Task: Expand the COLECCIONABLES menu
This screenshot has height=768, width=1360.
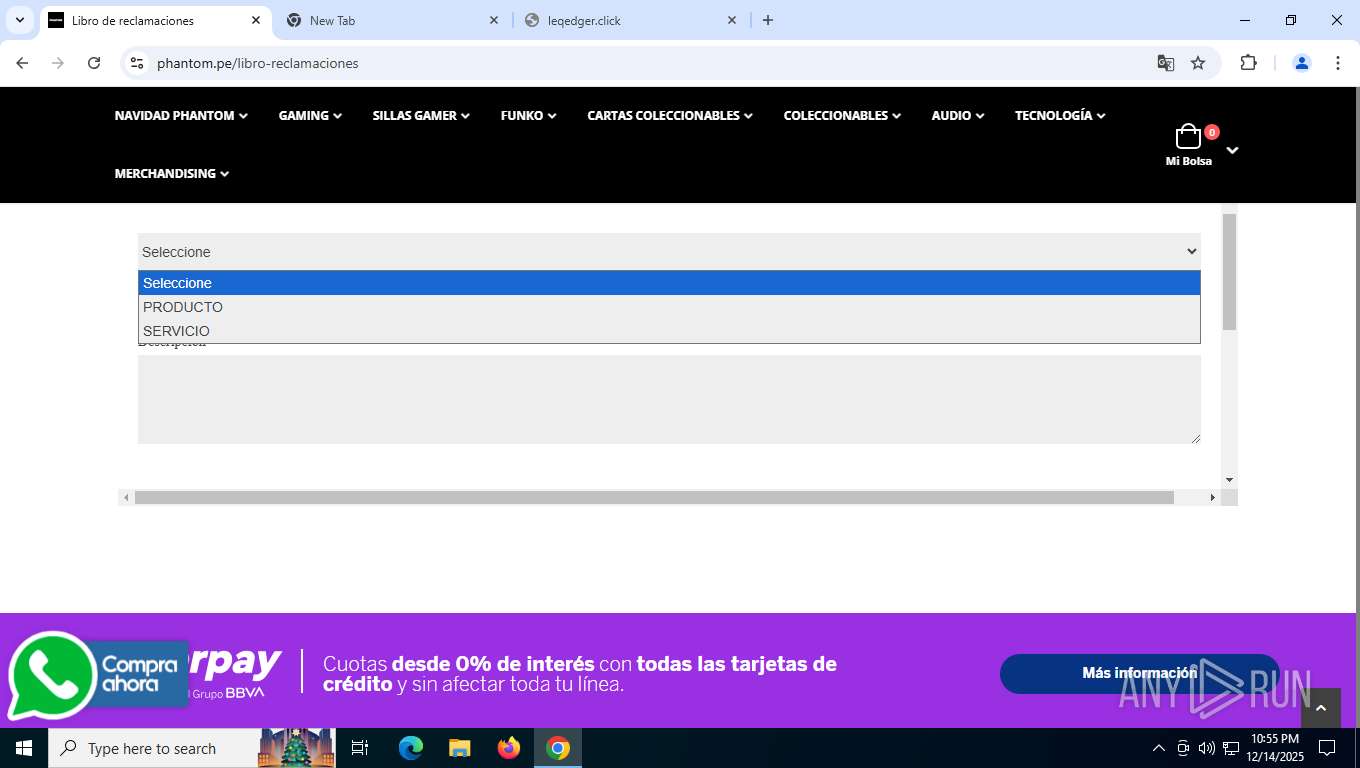Action: [842, 116]
